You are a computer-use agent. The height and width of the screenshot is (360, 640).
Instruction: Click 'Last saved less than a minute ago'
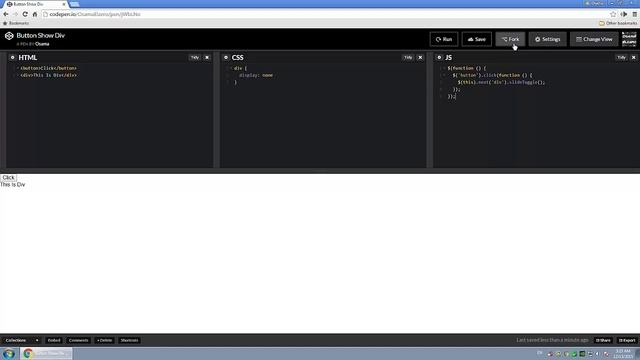(x=552, y=340)
